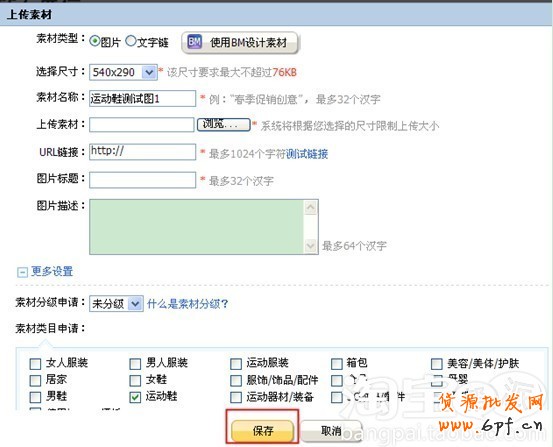Click the description box scroll down arrow
553x447 pixels.
tap(310, 245)
